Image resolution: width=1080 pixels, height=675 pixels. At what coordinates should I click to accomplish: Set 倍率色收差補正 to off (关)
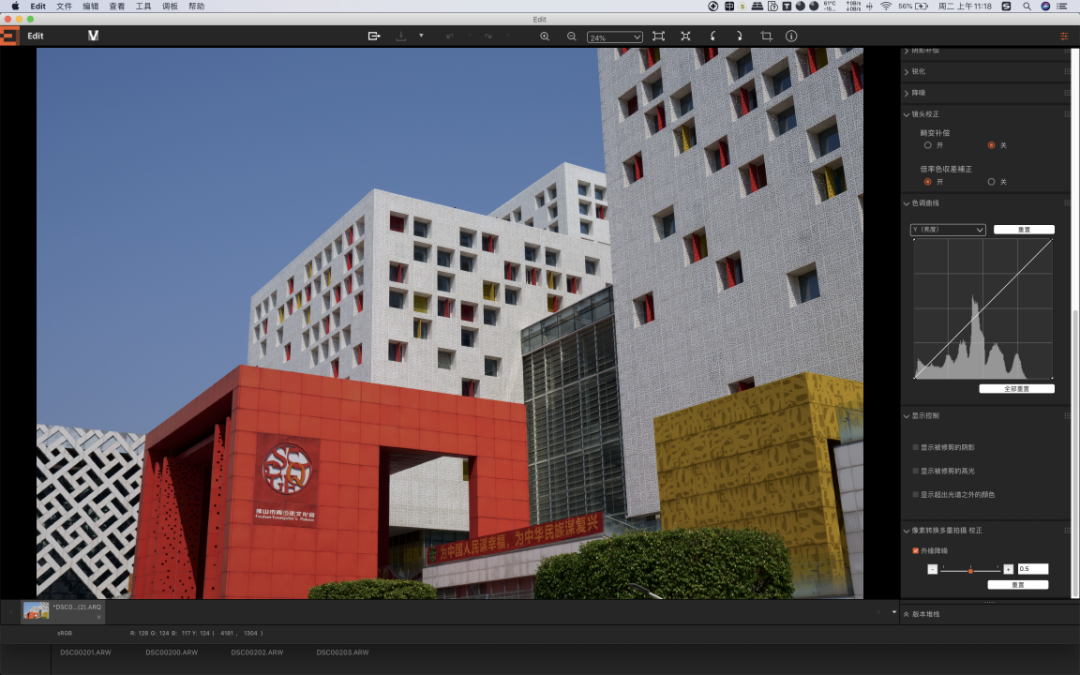point(991,182)
